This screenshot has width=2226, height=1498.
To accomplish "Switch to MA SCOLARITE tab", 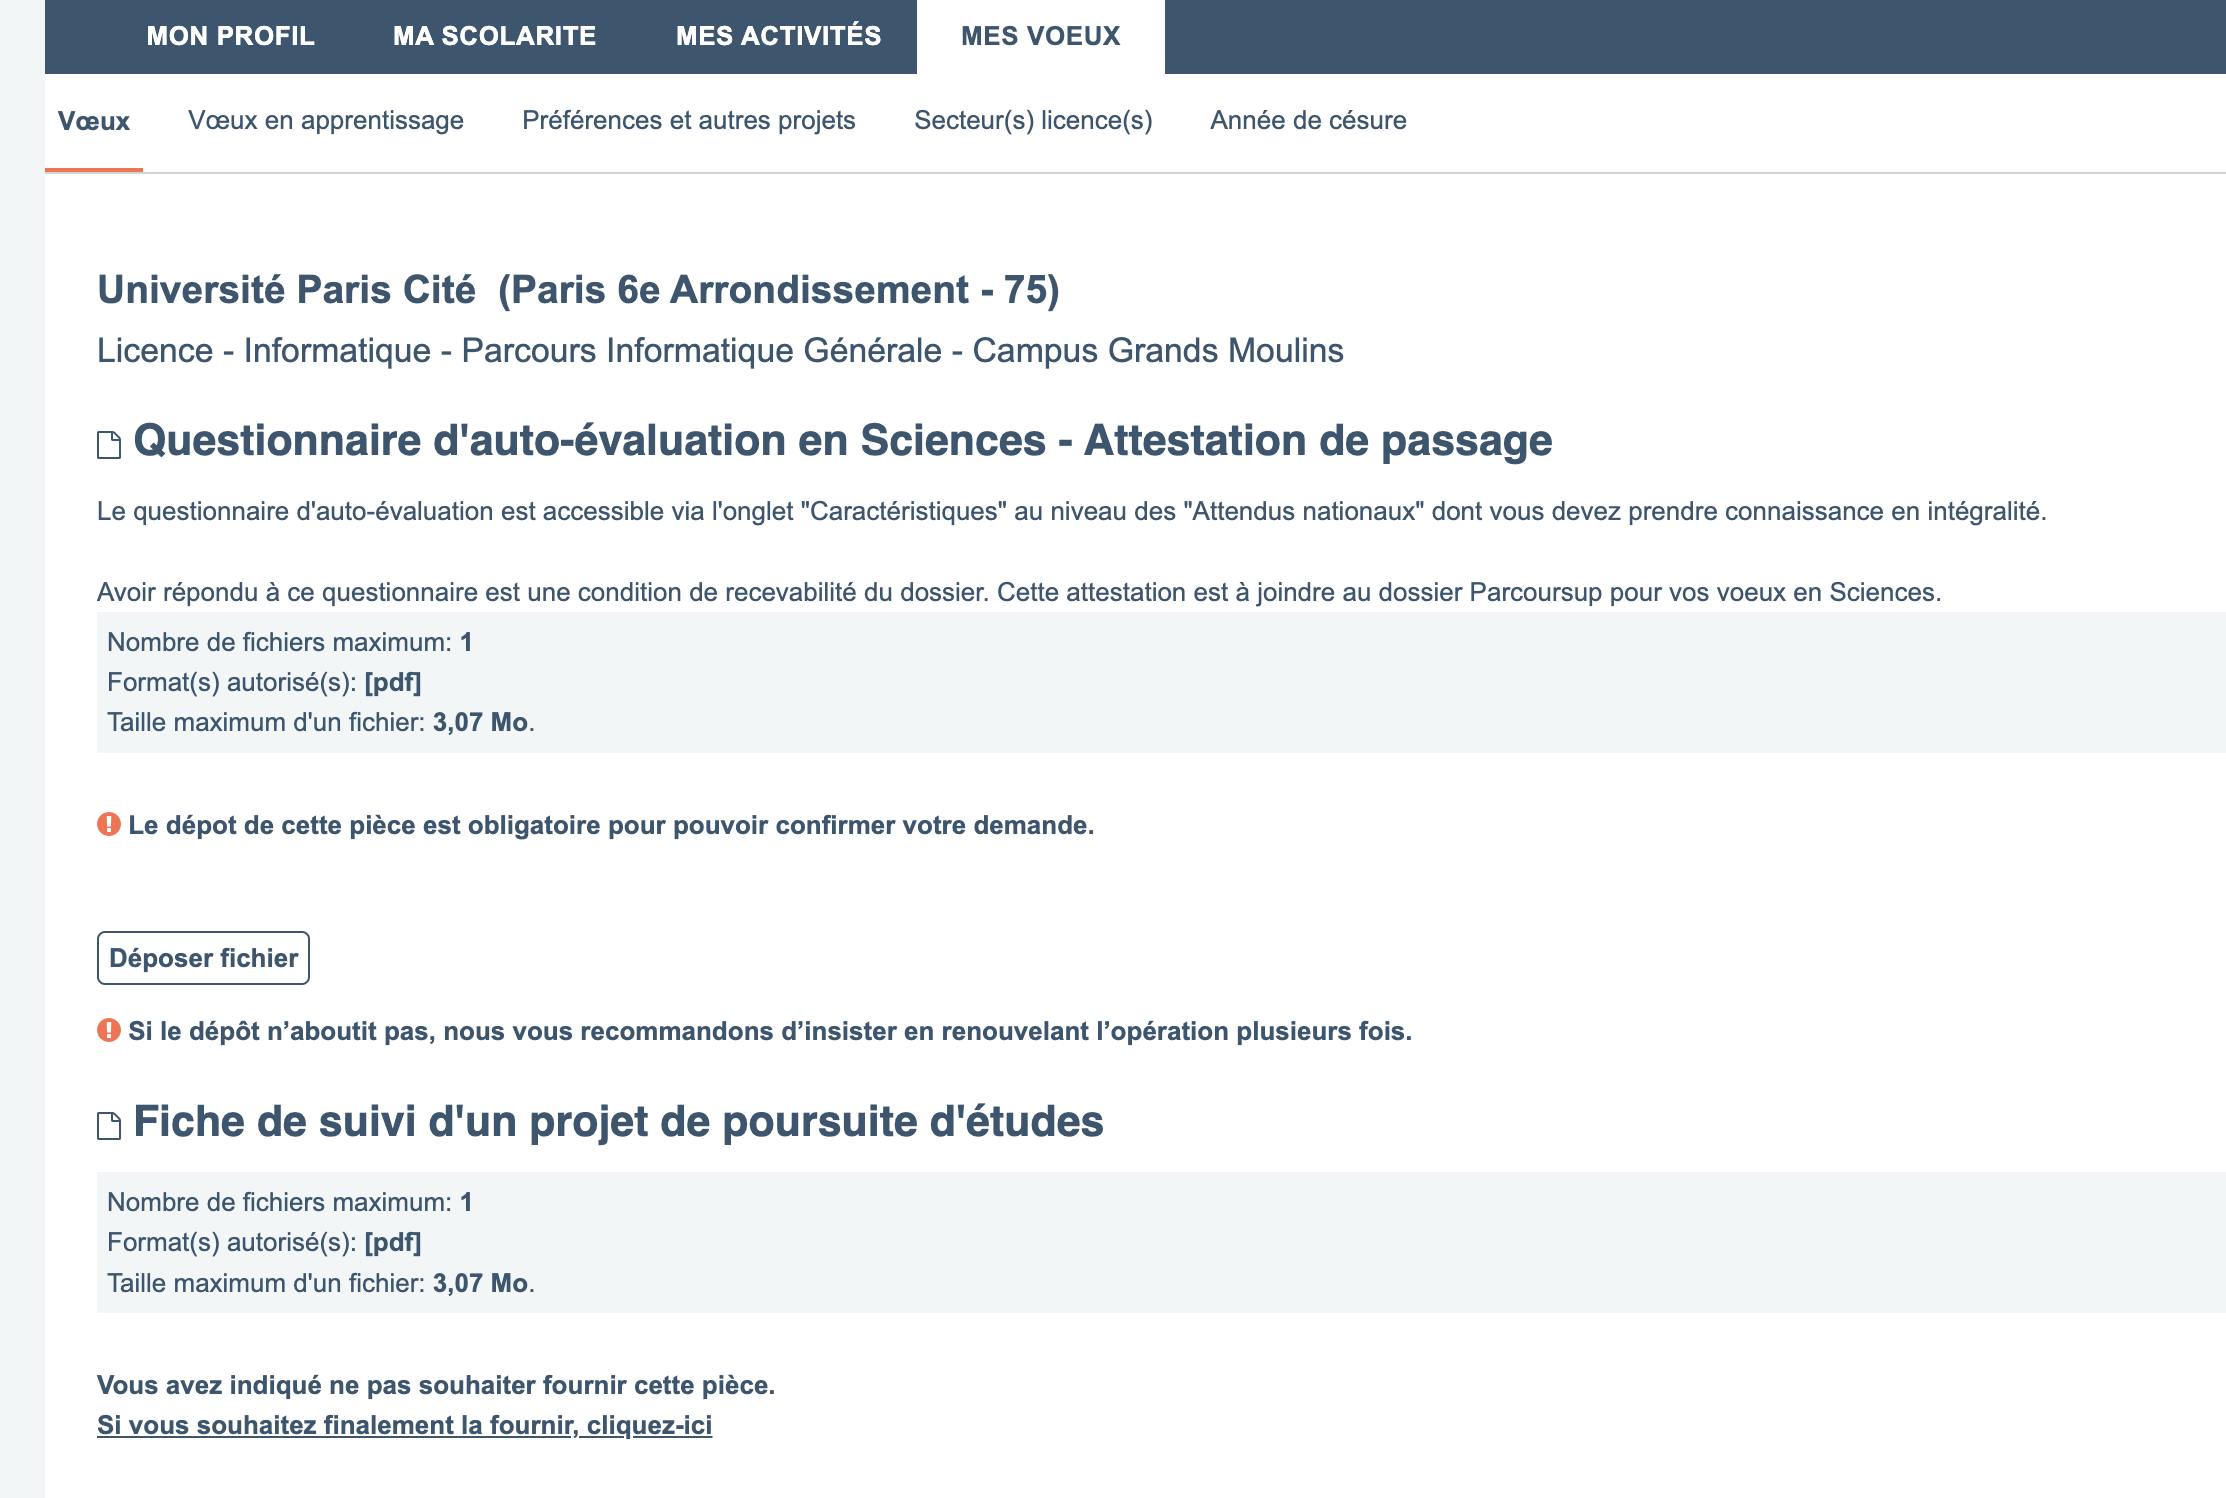I will point(494,36).
